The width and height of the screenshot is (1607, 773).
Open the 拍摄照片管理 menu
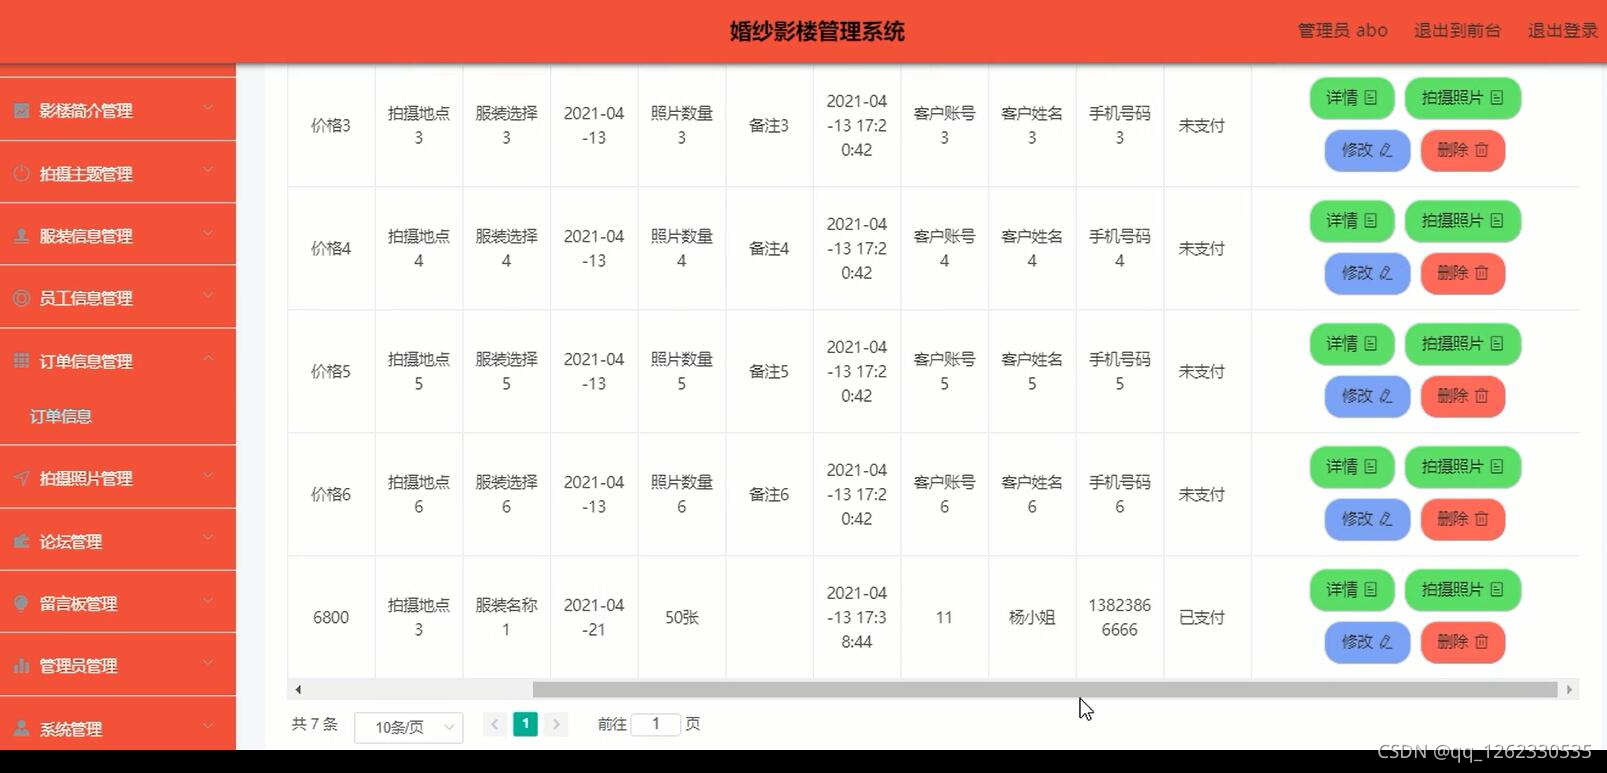tap(117, 478)
